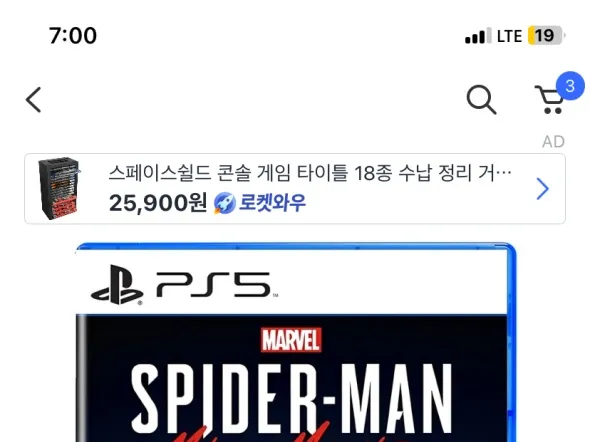Tap the PlayStation symbol on the game cover
This screenshot has width=590, height=442.
click(x=117, y=285)
